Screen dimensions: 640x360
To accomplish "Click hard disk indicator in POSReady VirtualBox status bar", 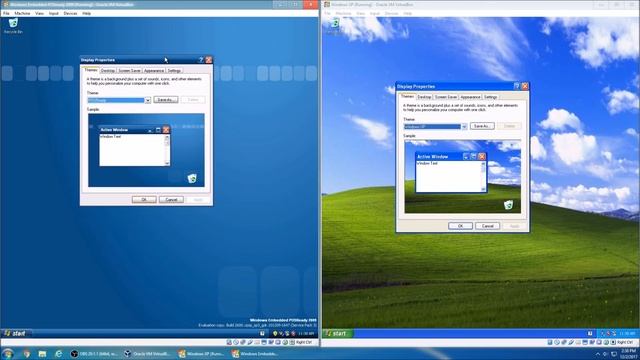I will pos(229,342).
